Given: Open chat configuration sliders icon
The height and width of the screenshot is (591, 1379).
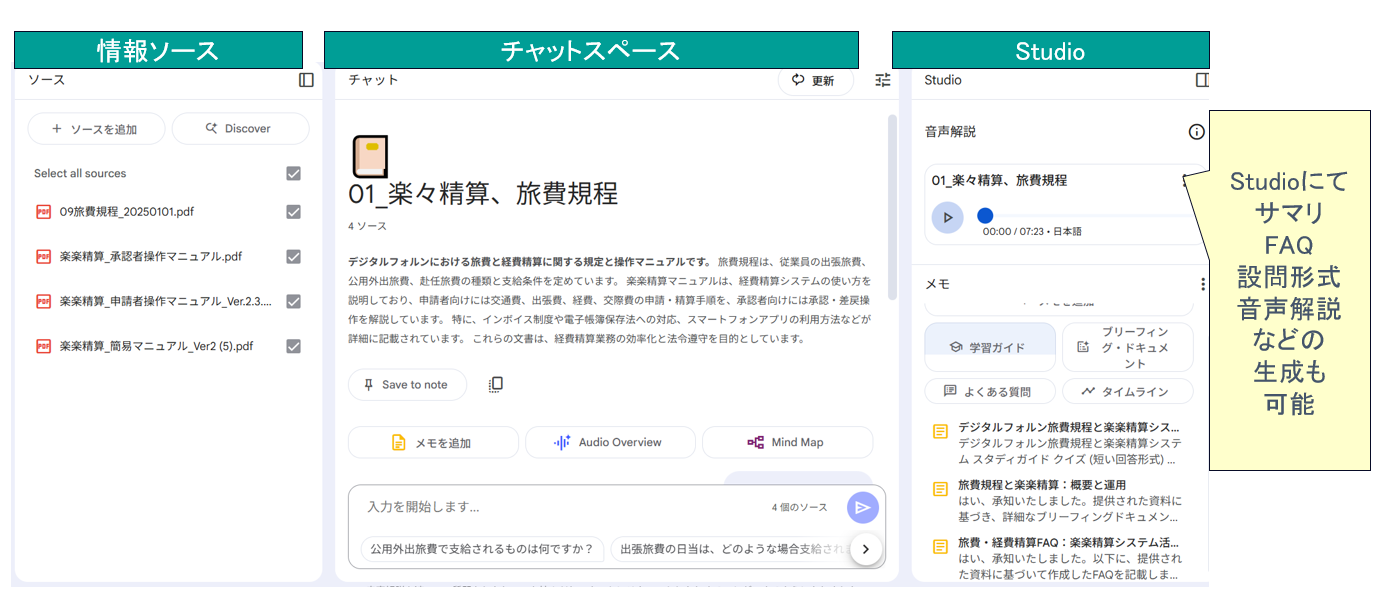Looking at the screenshot, I should [882, 80].
